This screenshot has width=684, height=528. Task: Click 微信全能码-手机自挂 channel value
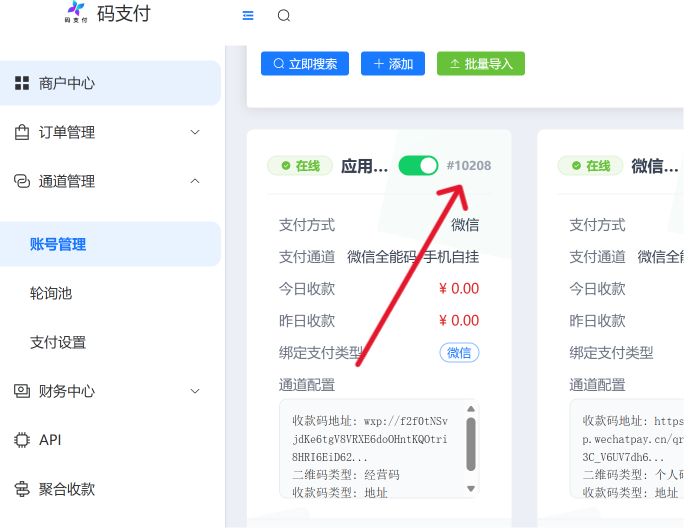[x=413, y=257]
